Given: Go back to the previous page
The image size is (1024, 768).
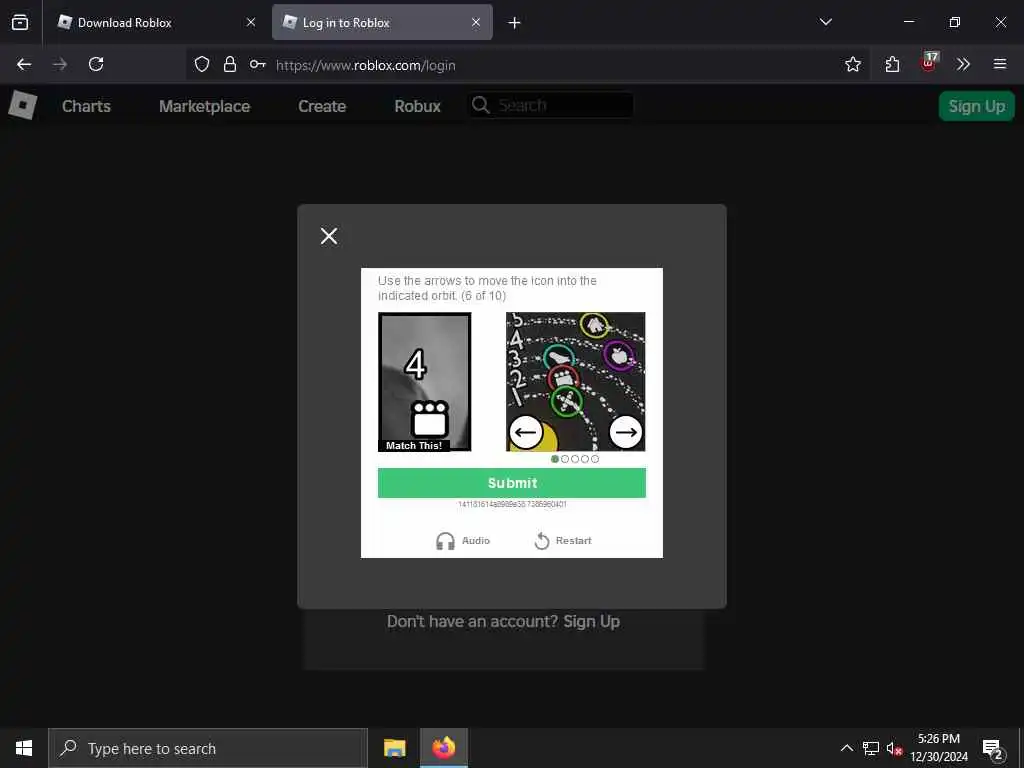Looking at the screenshot, I should pos(24,64).
